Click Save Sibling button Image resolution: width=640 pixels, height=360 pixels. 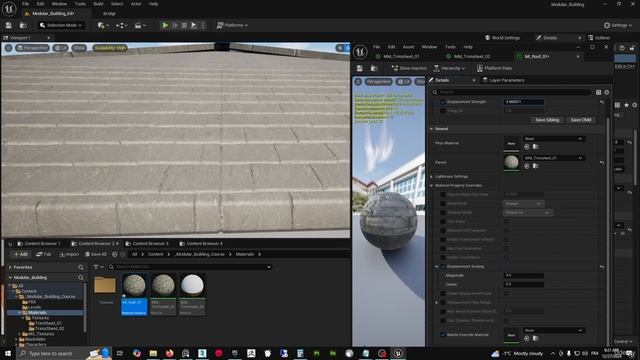547,120
